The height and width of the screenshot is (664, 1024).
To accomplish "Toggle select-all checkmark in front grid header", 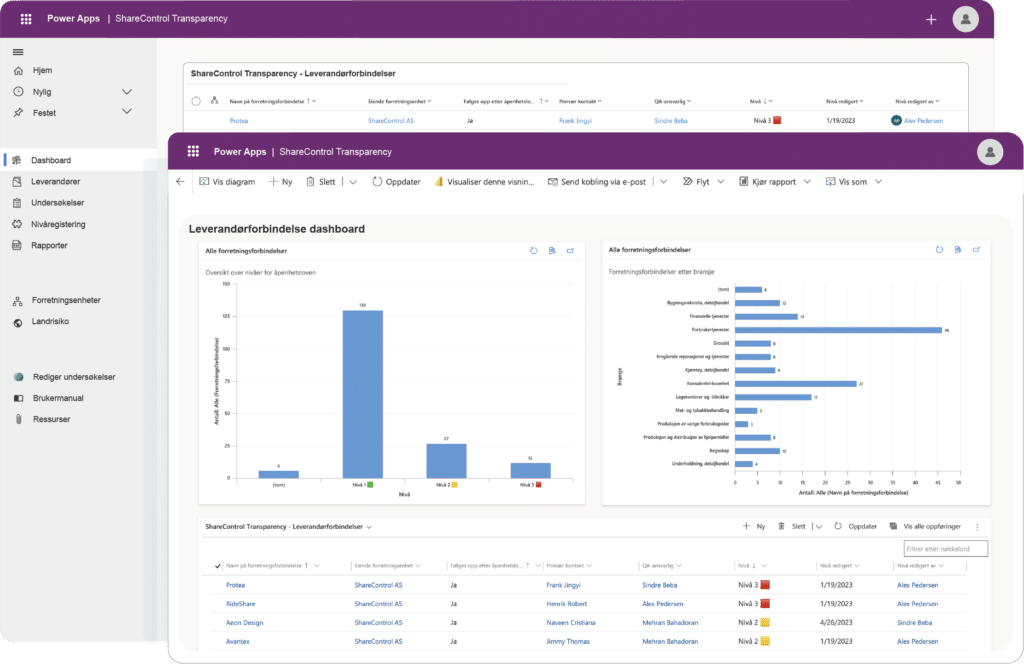I will 217,566.
